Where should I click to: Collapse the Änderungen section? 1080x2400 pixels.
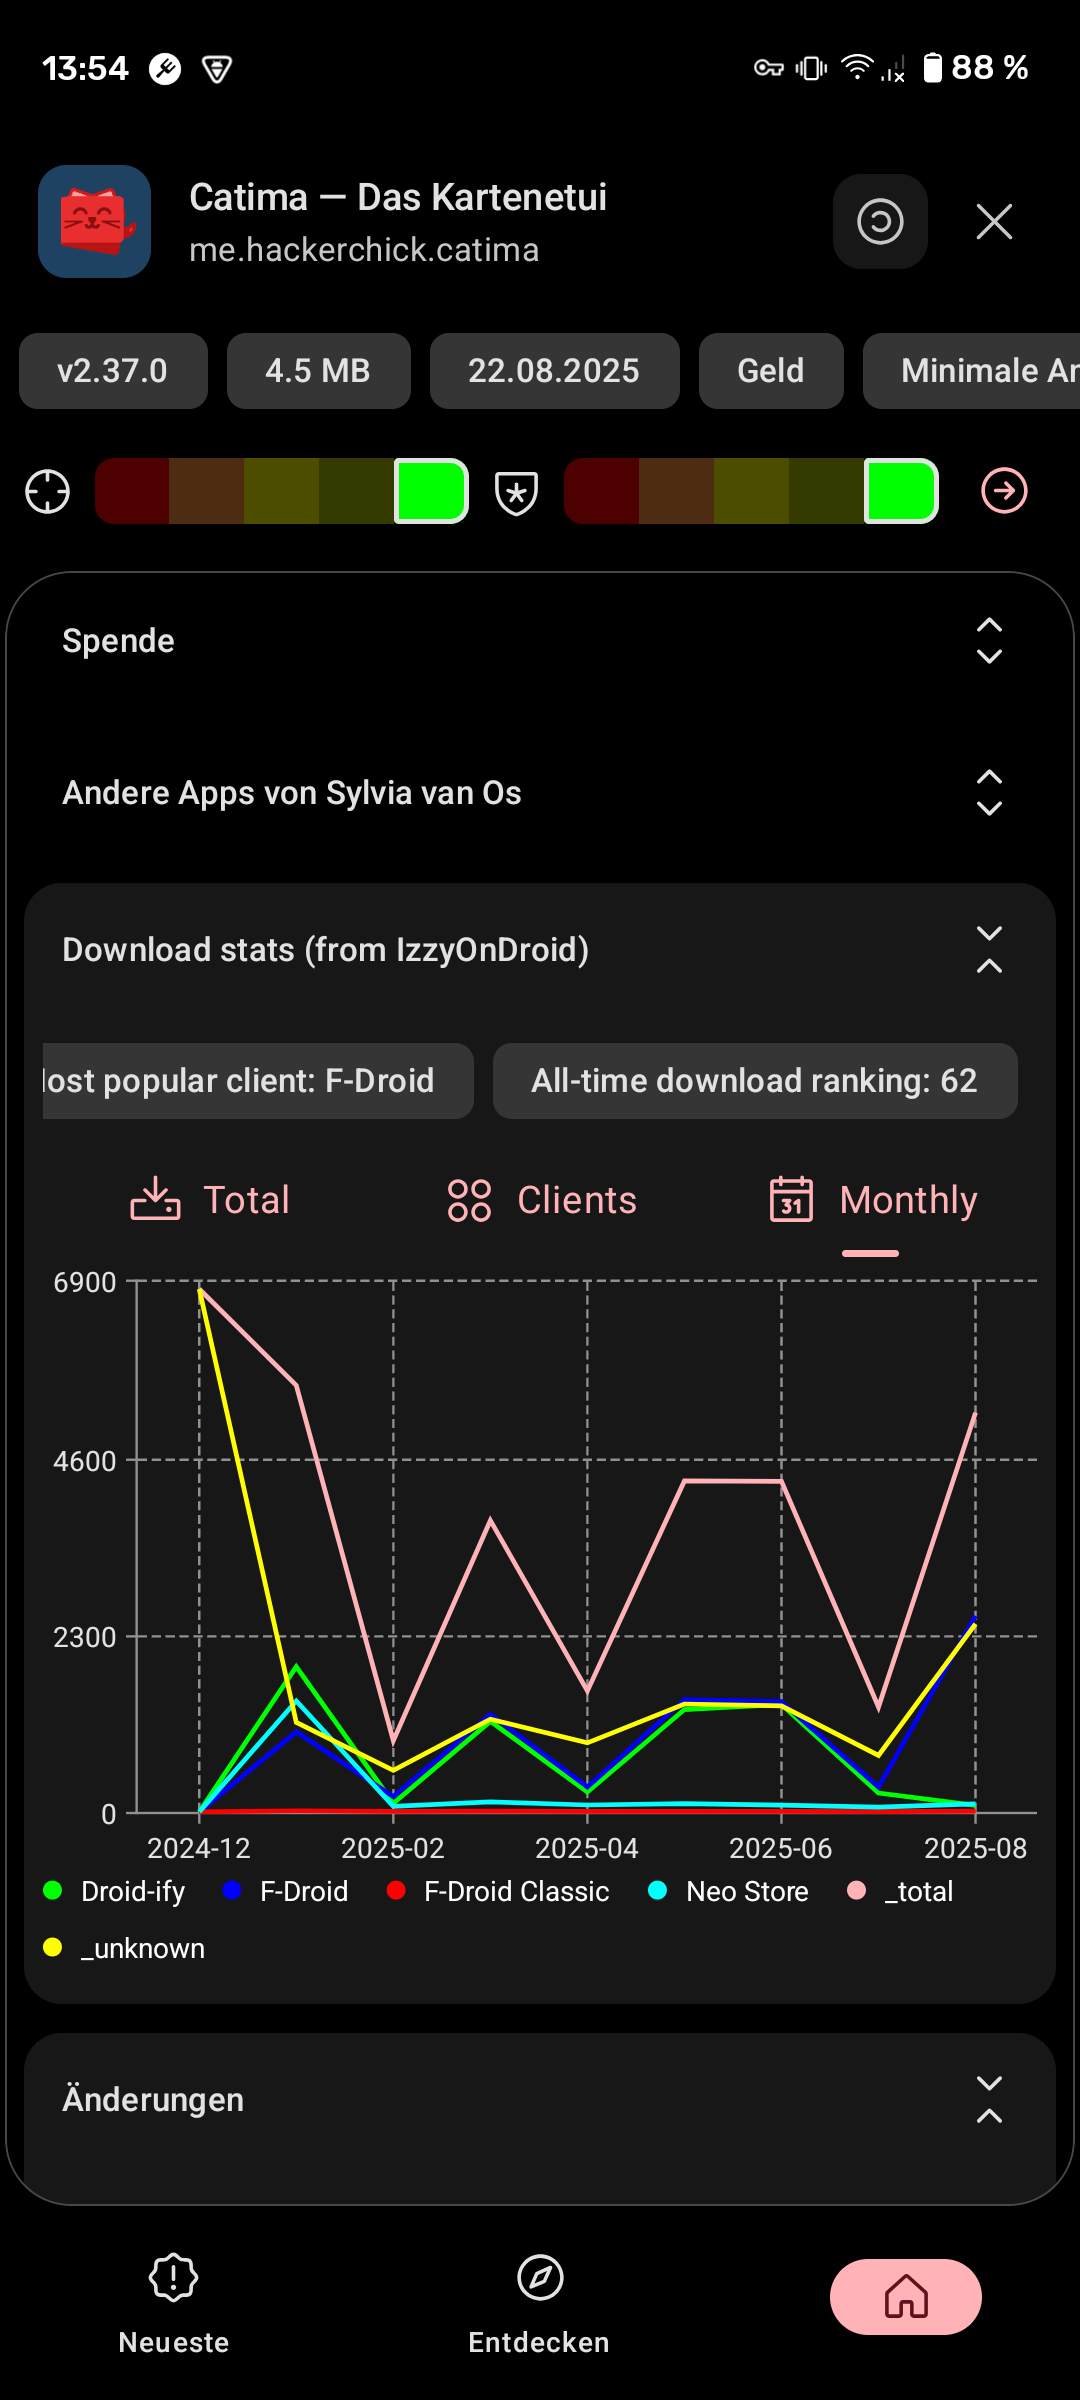click(988, 2099)
